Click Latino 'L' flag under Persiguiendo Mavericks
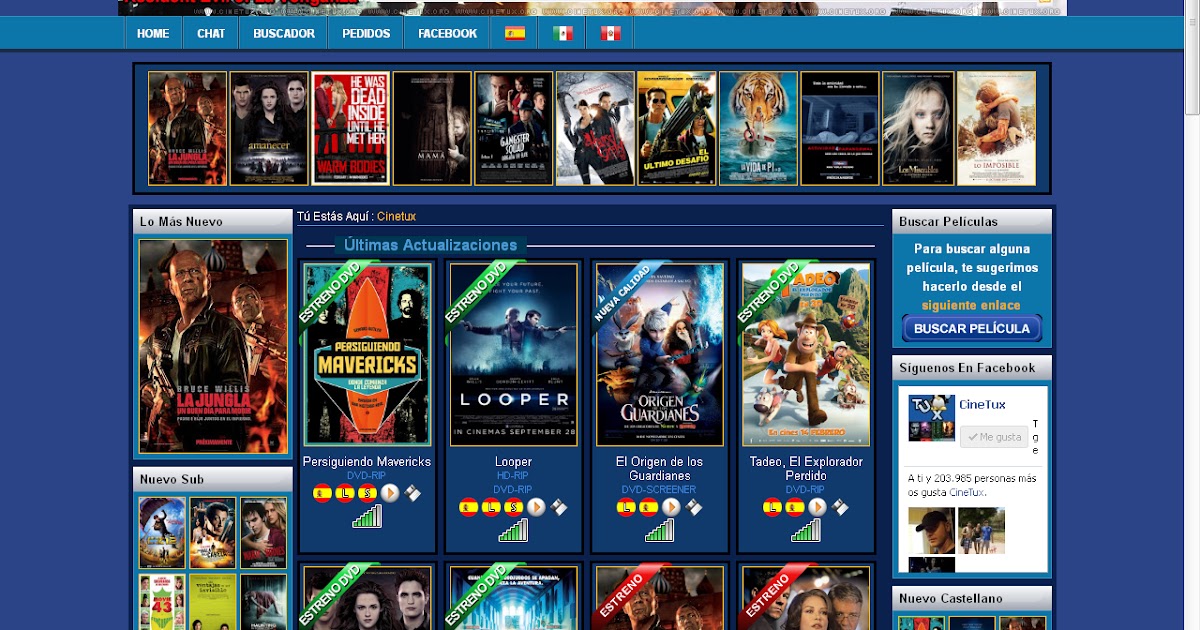 click(345, 493)
